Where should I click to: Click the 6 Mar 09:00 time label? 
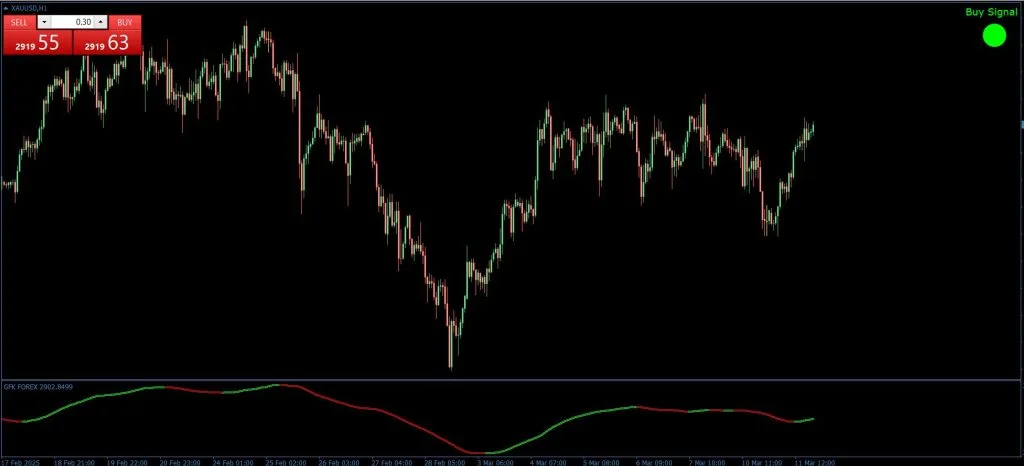tap(656, 462)
